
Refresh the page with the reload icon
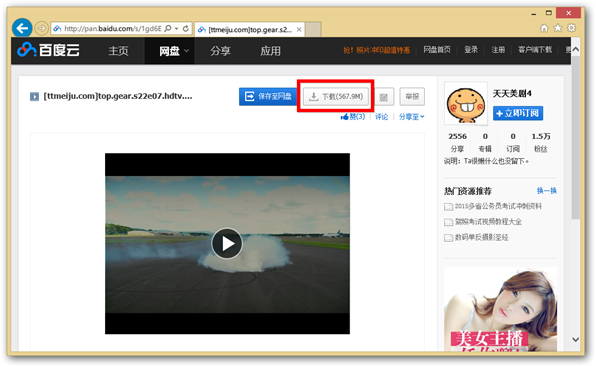186,28
